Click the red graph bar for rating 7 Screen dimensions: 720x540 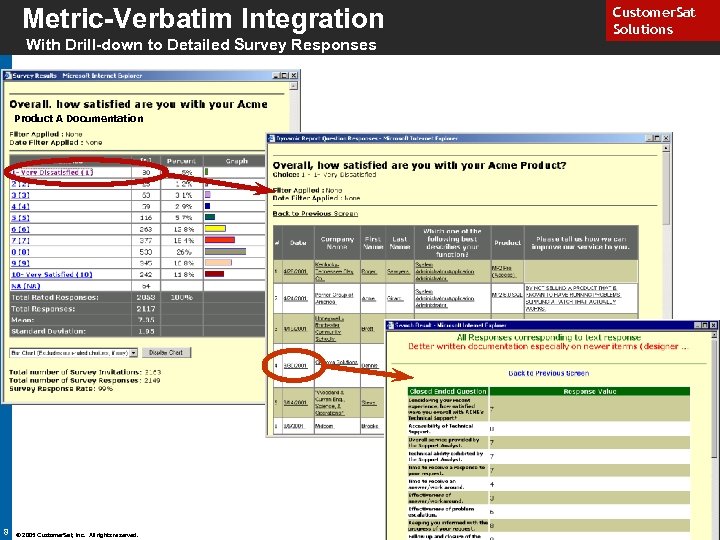[x=220, y=240]
